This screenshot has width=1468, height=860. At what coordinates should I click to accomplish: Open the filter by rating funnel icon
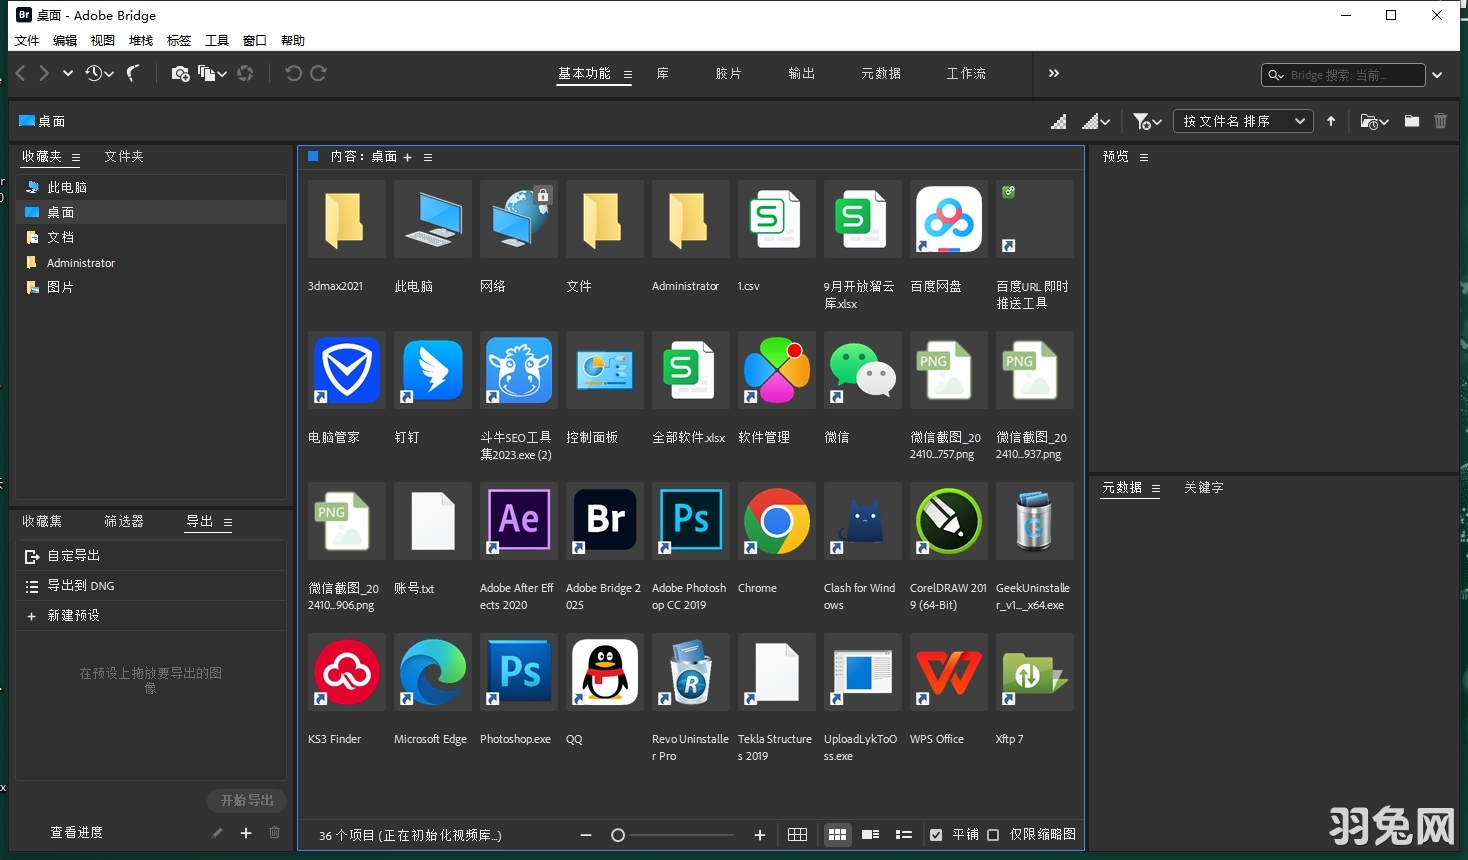pyautogui.click(x=1141, y=121)
